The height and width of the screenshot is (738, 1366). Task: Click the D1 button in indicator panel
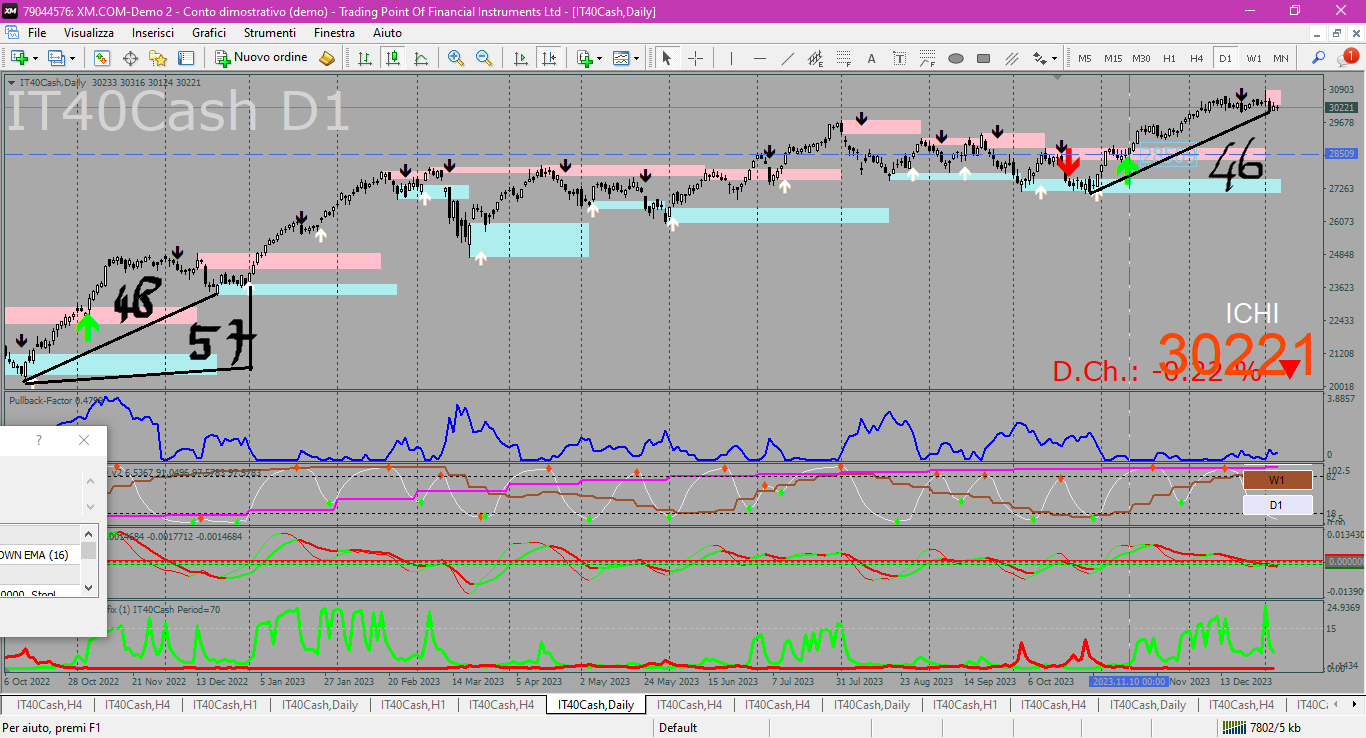(1277, 505)
